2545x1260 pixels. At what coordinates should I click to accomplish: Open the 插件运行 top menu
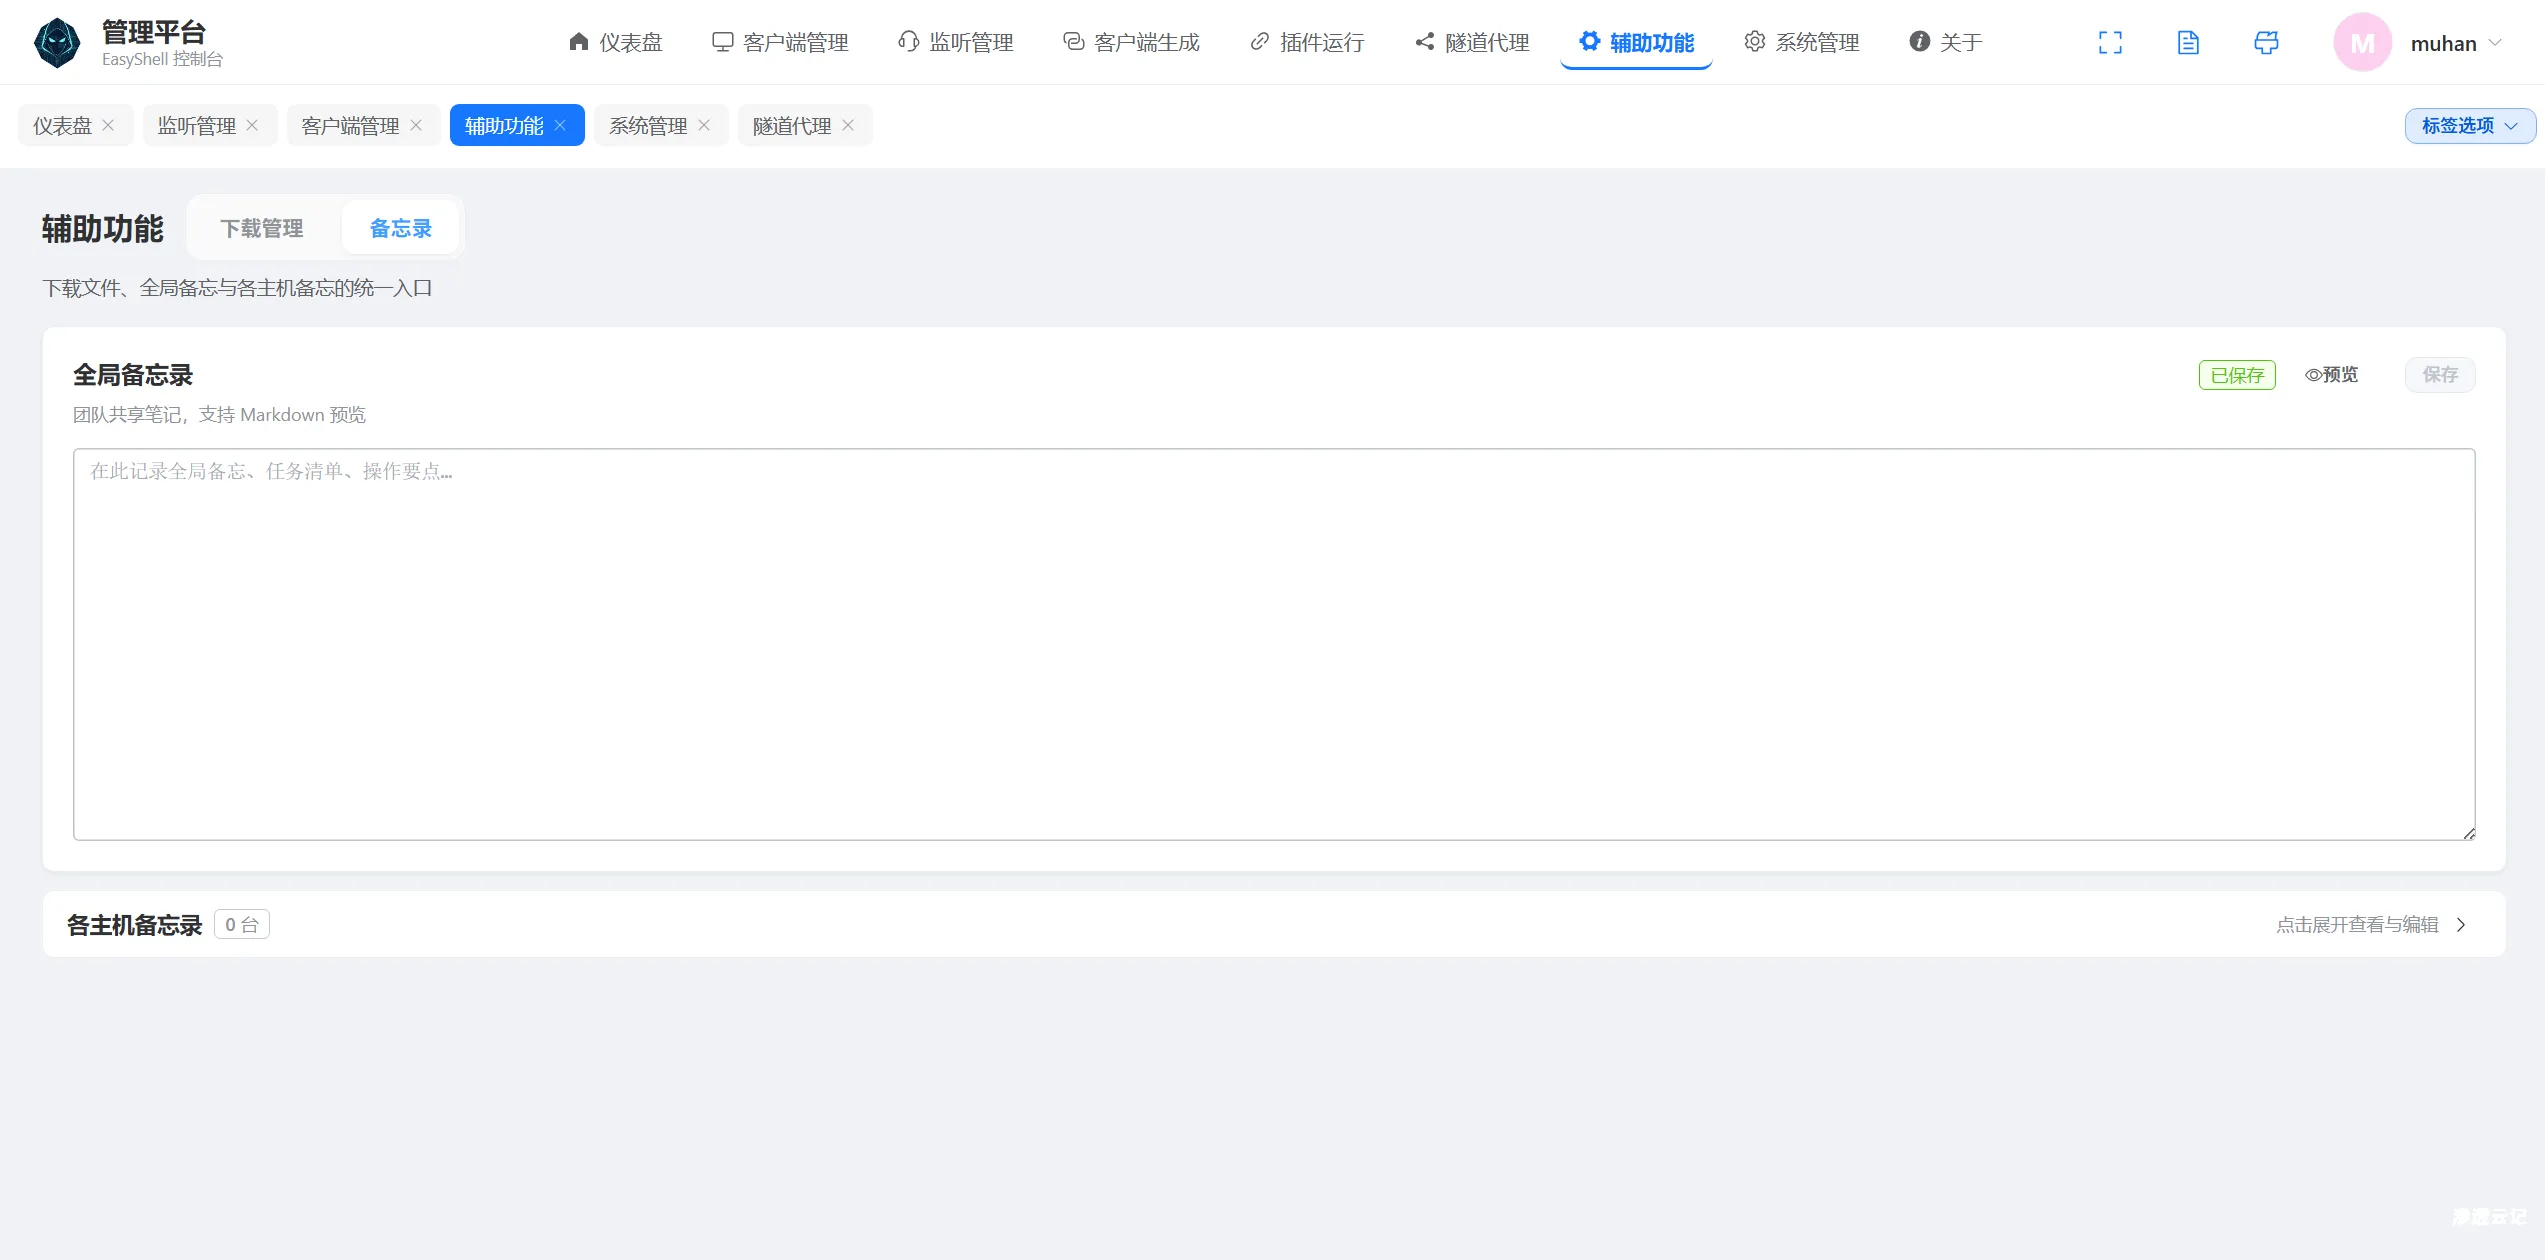(1307, 42)
